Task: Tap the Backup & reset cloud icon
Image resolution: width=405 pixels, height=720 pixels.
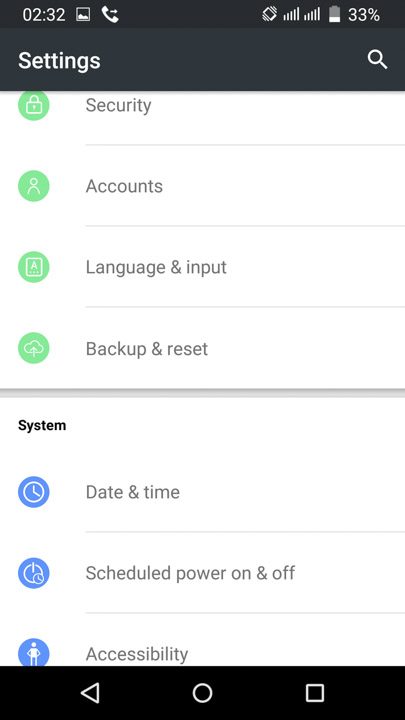Action: (34, 348)
